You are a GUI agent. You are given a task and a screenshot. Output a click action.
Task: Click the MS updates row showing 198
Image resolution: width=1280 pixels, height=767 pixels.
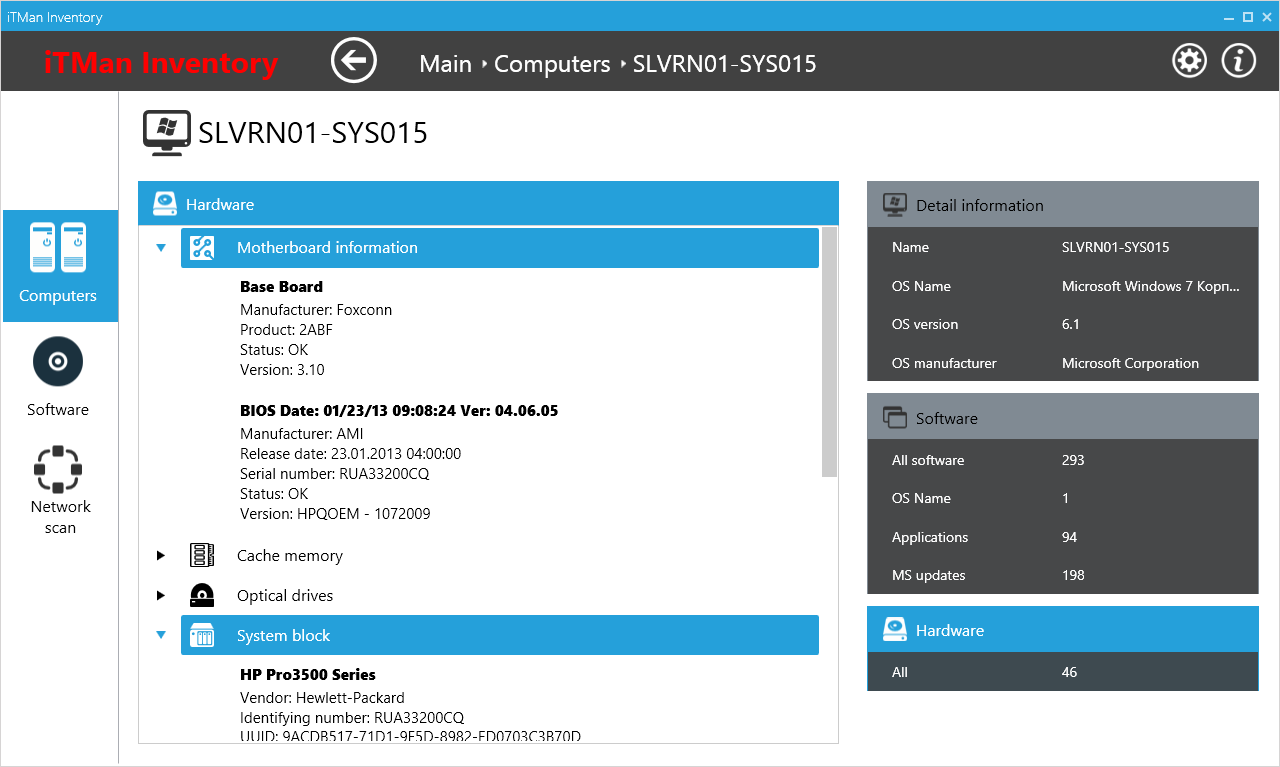1063,575
